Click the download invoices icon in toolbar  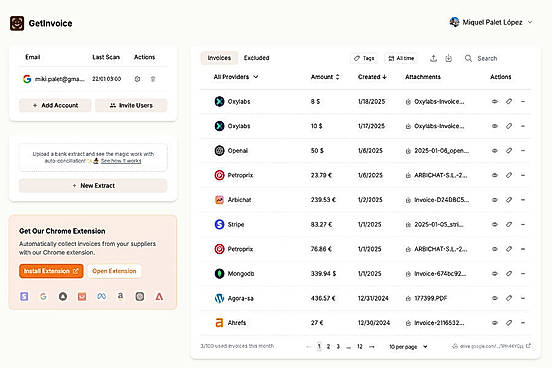[448, 58]
